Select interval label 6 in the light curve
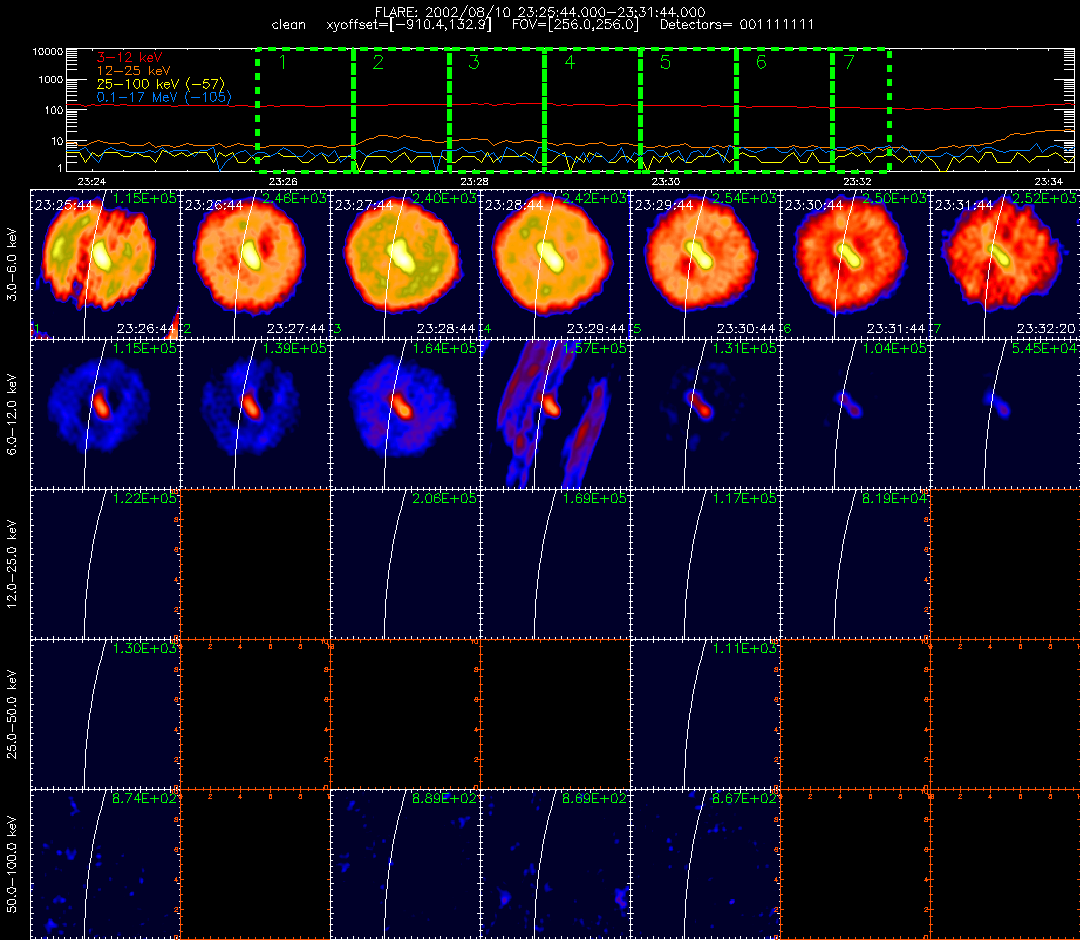 click(760, 62)
